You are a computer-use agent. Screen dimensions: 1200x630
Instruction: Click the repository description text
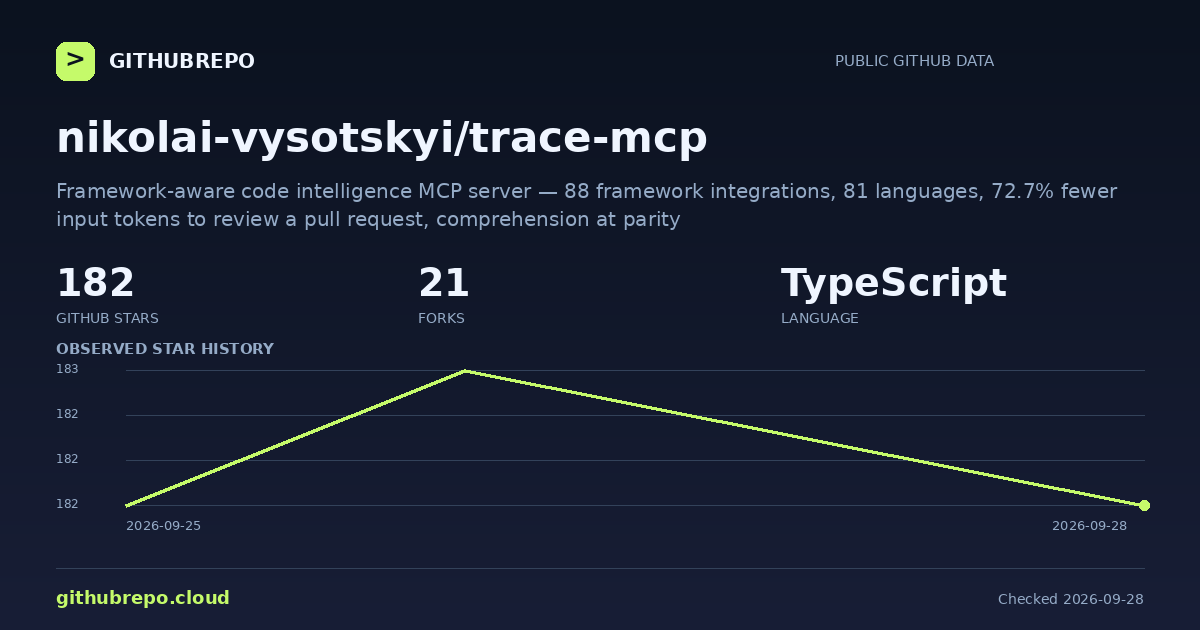click(586, 205)
